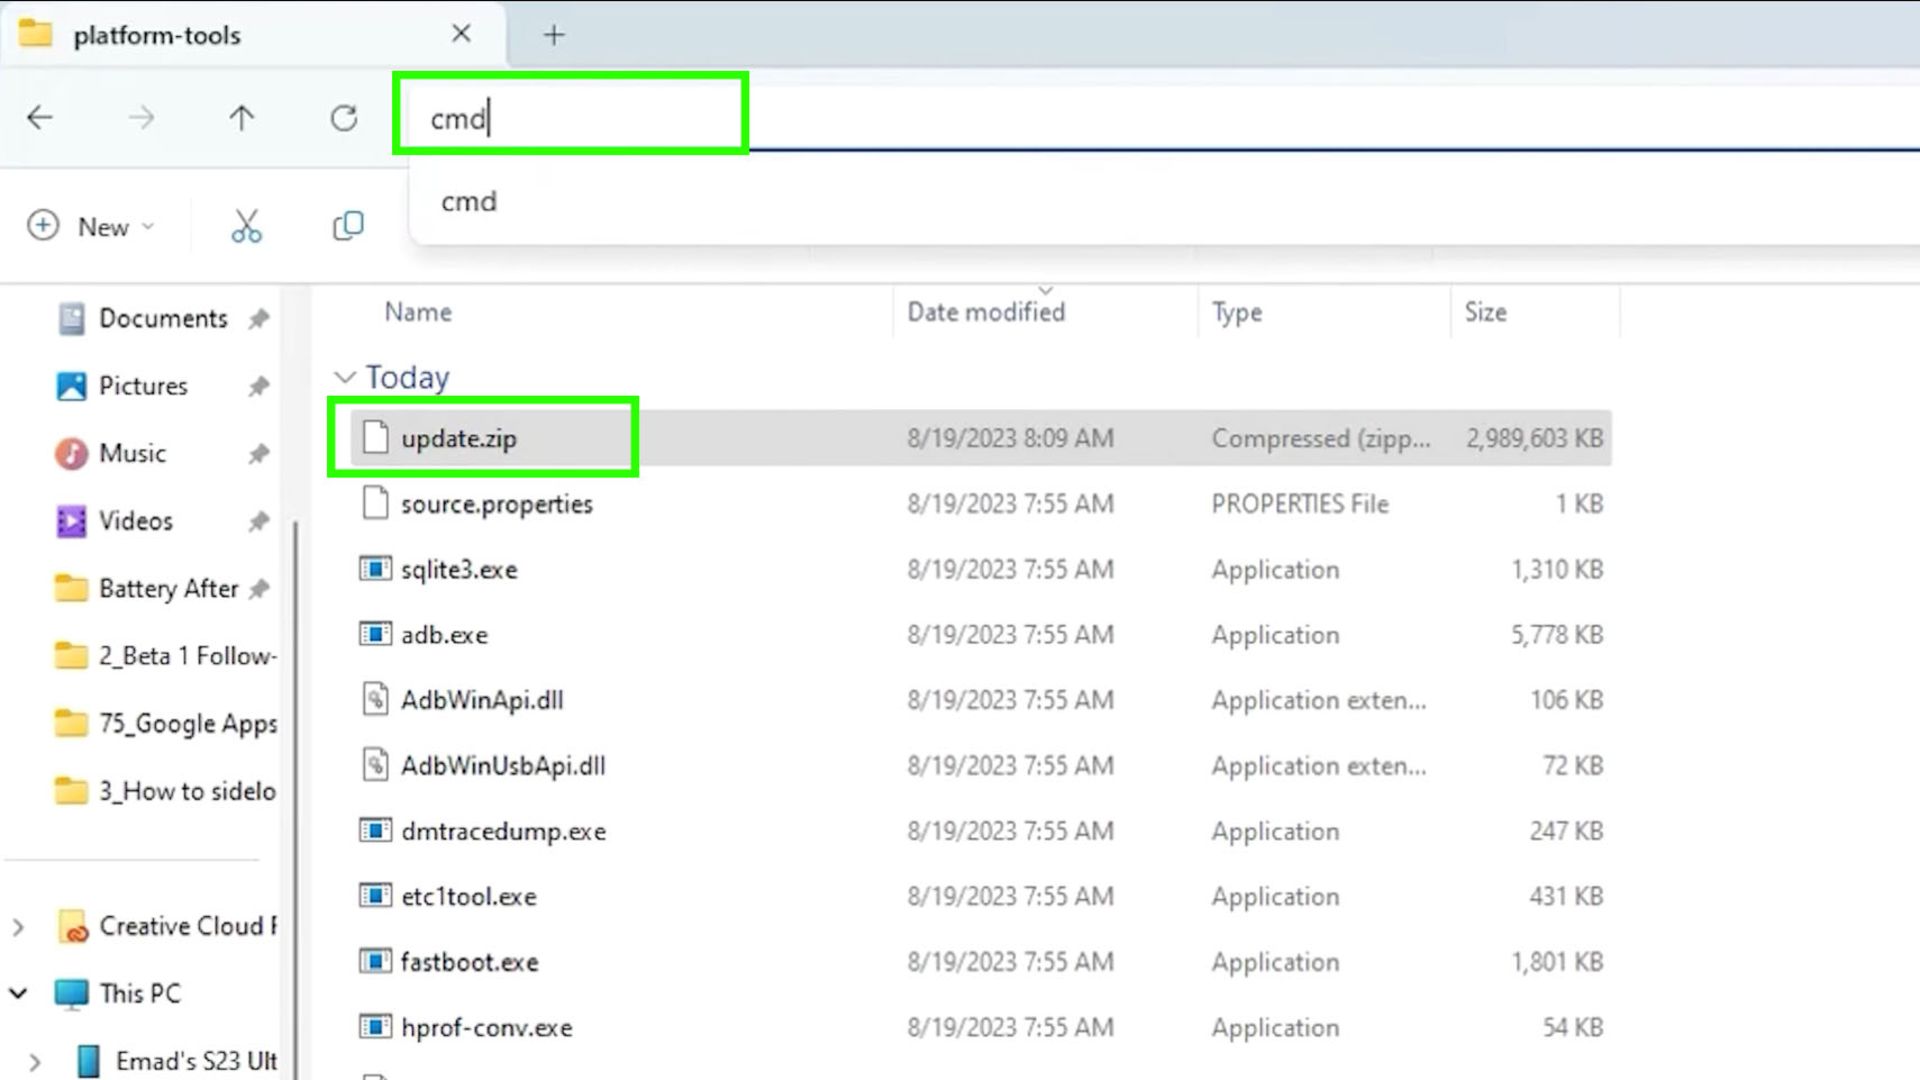Click the source.properties file
This screenshot has height=1080, width=1920.
click(496, 504)
